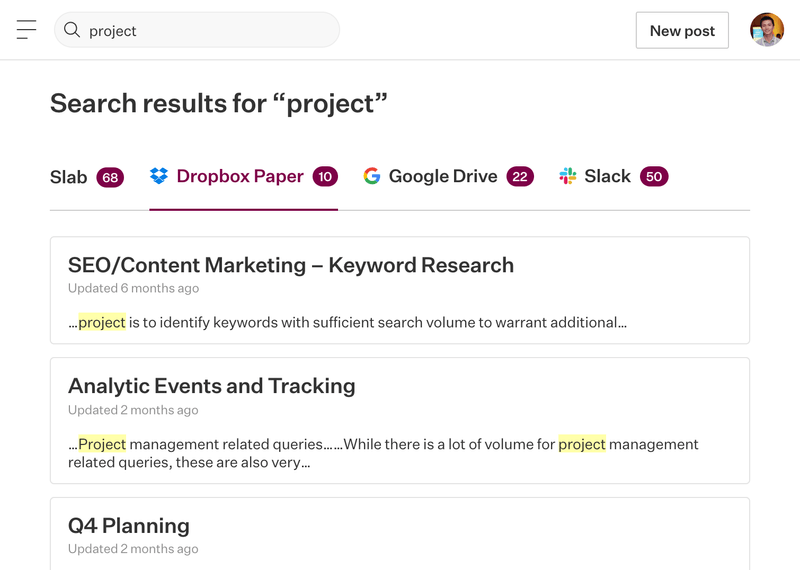
Task: Click highlighted "project" in SEO result snippet
Action: 102,322
